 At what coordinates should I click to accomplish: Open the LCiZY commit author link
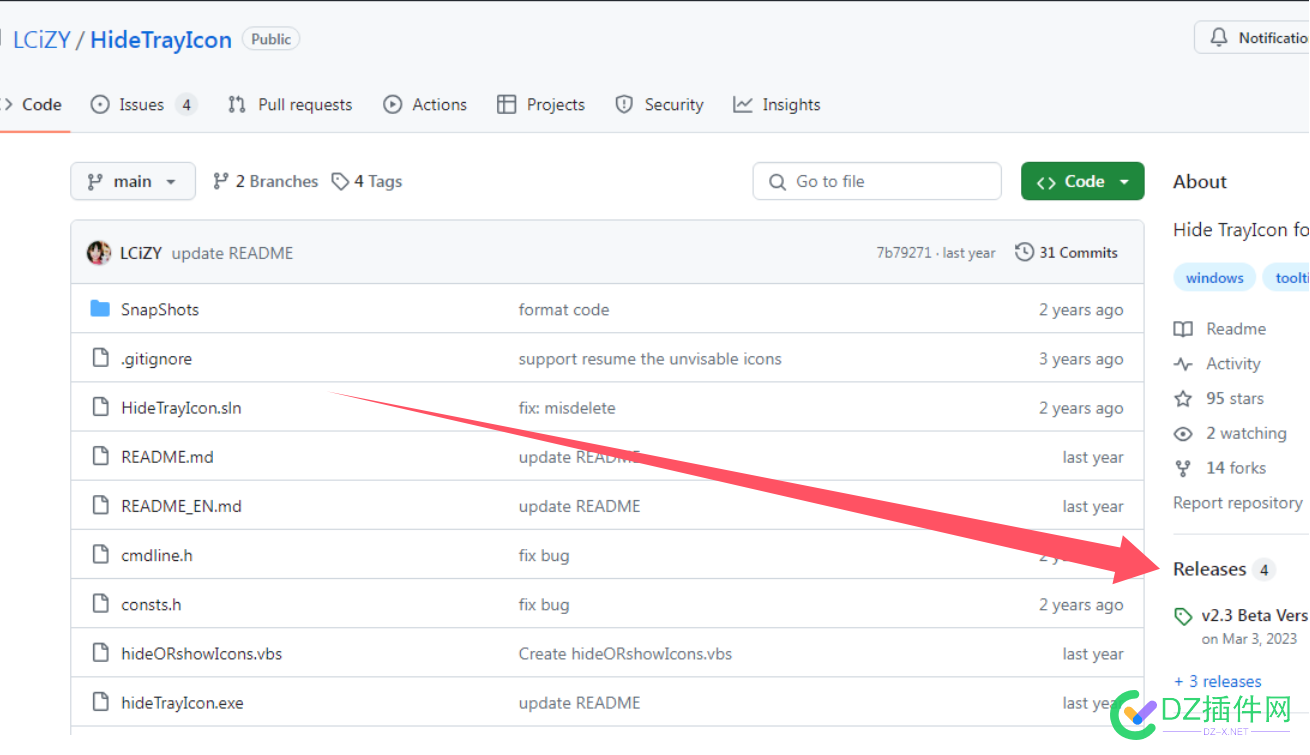(141, 253)
